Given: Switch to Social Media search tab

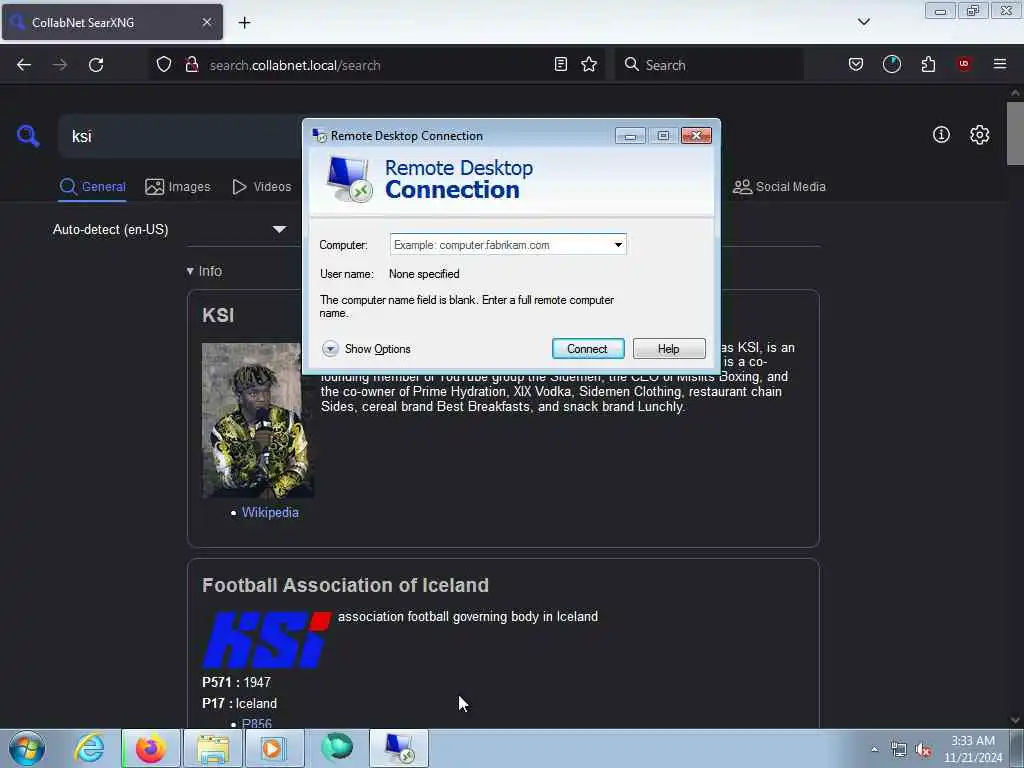Looking at the screenshot, I should (779, 187).
